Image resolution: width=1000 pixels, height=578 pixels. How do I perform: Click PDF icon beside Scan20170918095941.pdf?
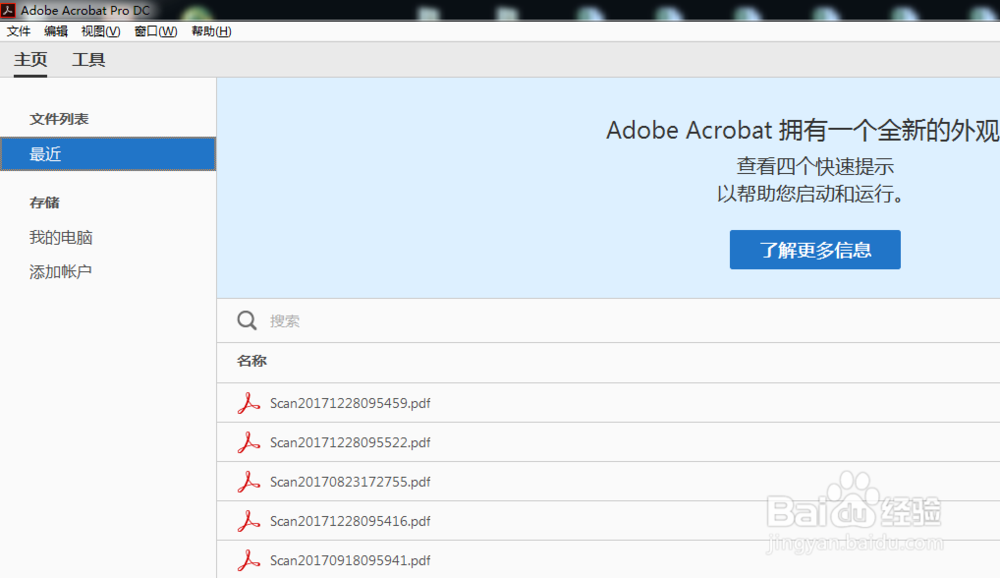pos(249,560)
